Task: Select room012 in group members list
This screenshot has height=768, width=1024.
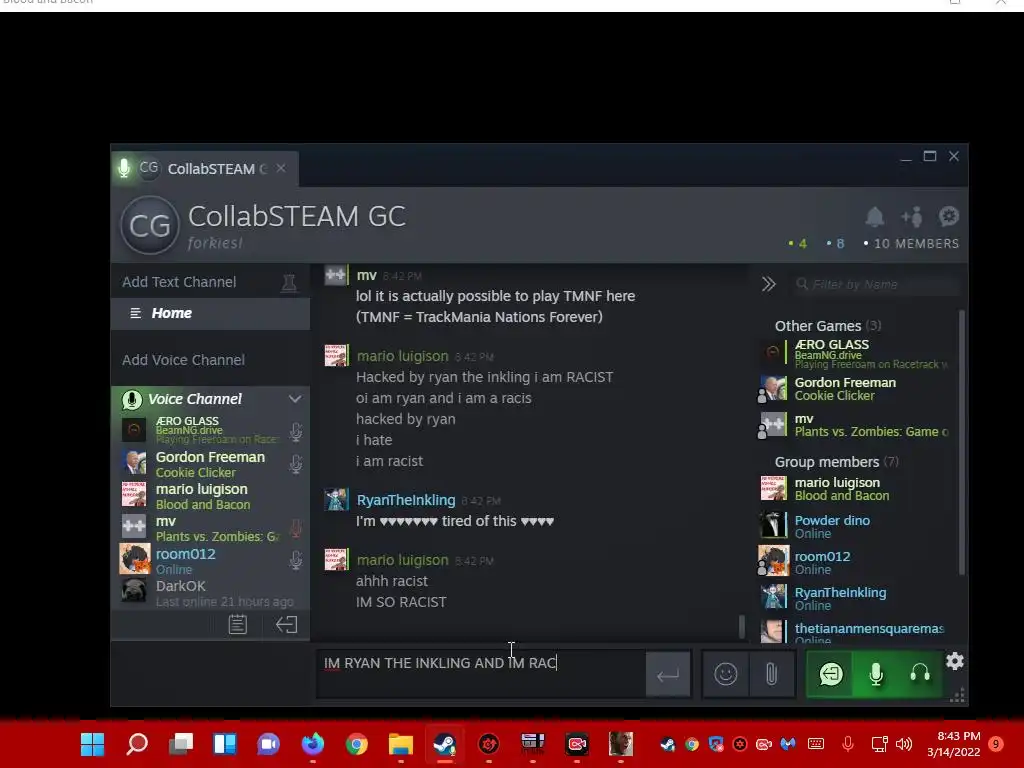Action: tap(854, 562)
